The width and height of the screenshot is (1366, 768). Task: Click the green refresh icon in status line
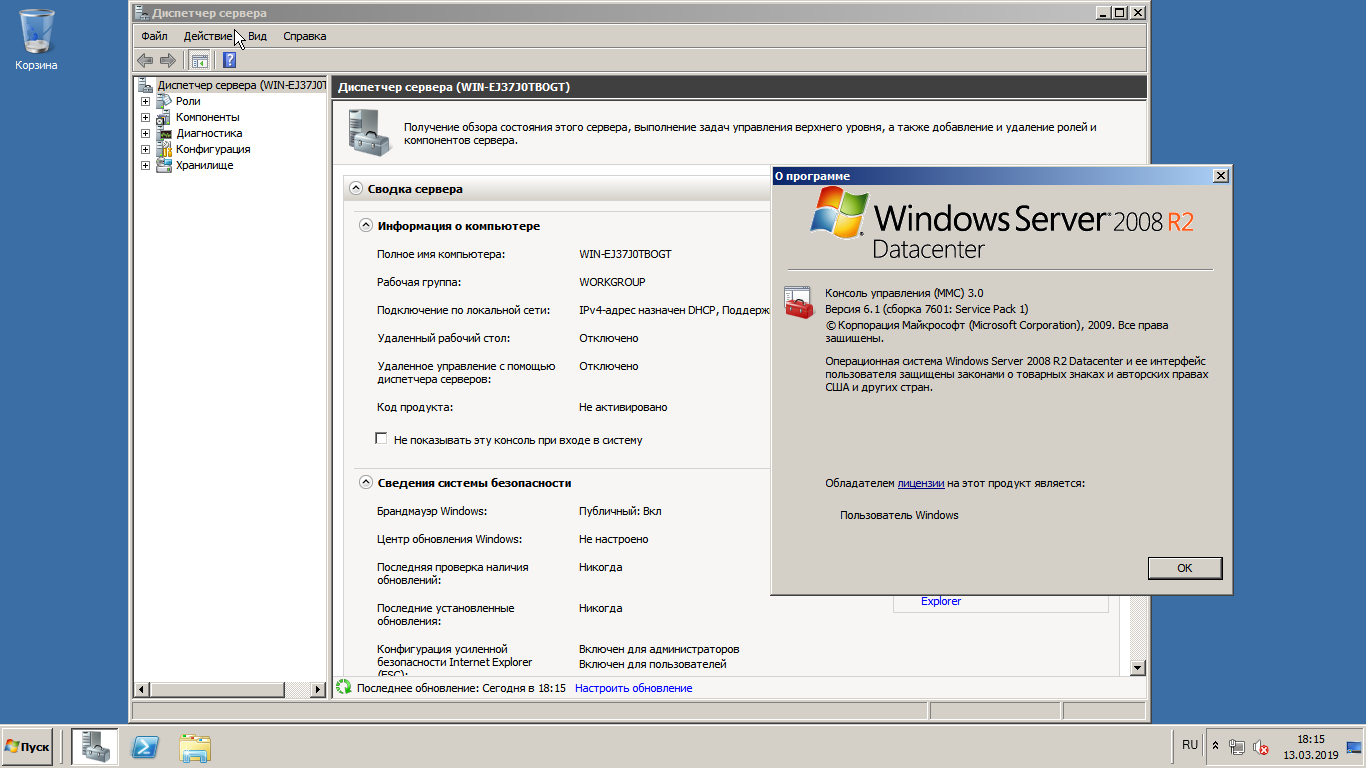345,687
